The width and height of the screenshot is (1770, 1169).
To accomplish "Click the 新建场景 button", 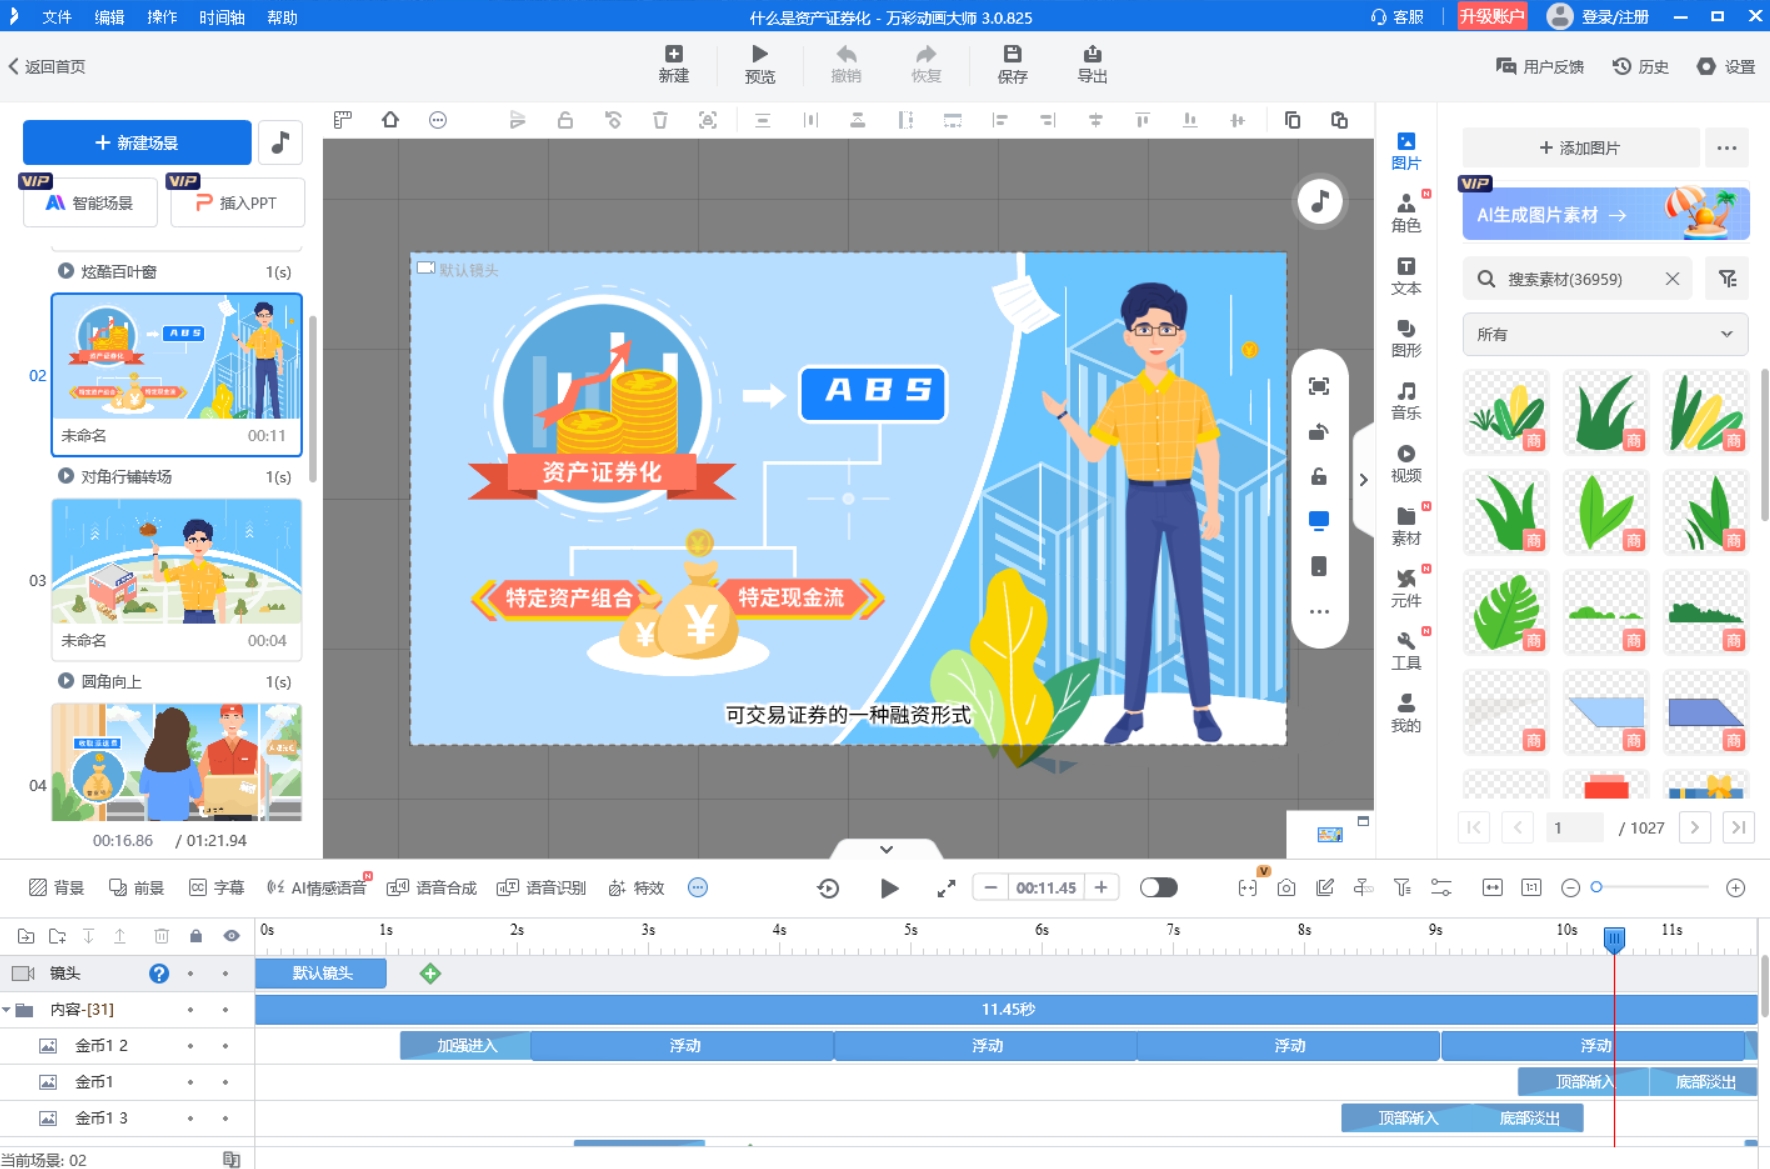I will [x=137, y=143].
